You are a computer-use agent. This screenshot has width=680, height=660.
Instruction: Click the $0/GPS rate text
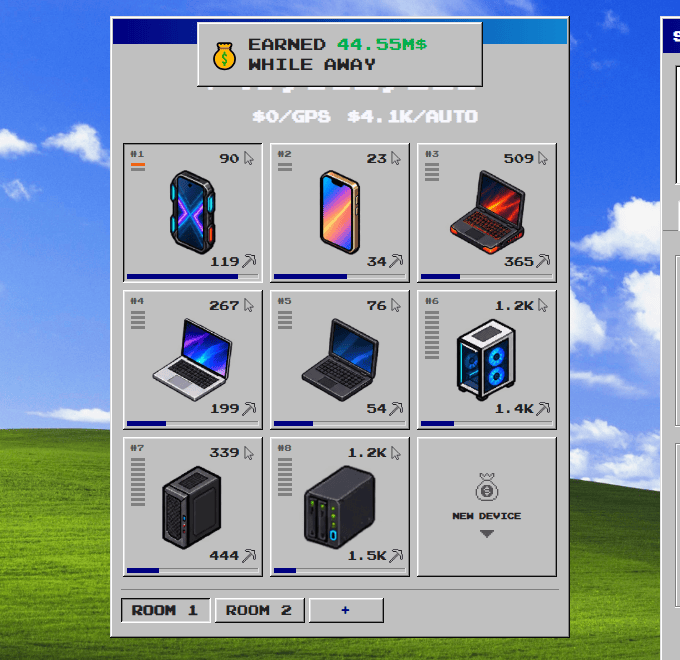291,116
